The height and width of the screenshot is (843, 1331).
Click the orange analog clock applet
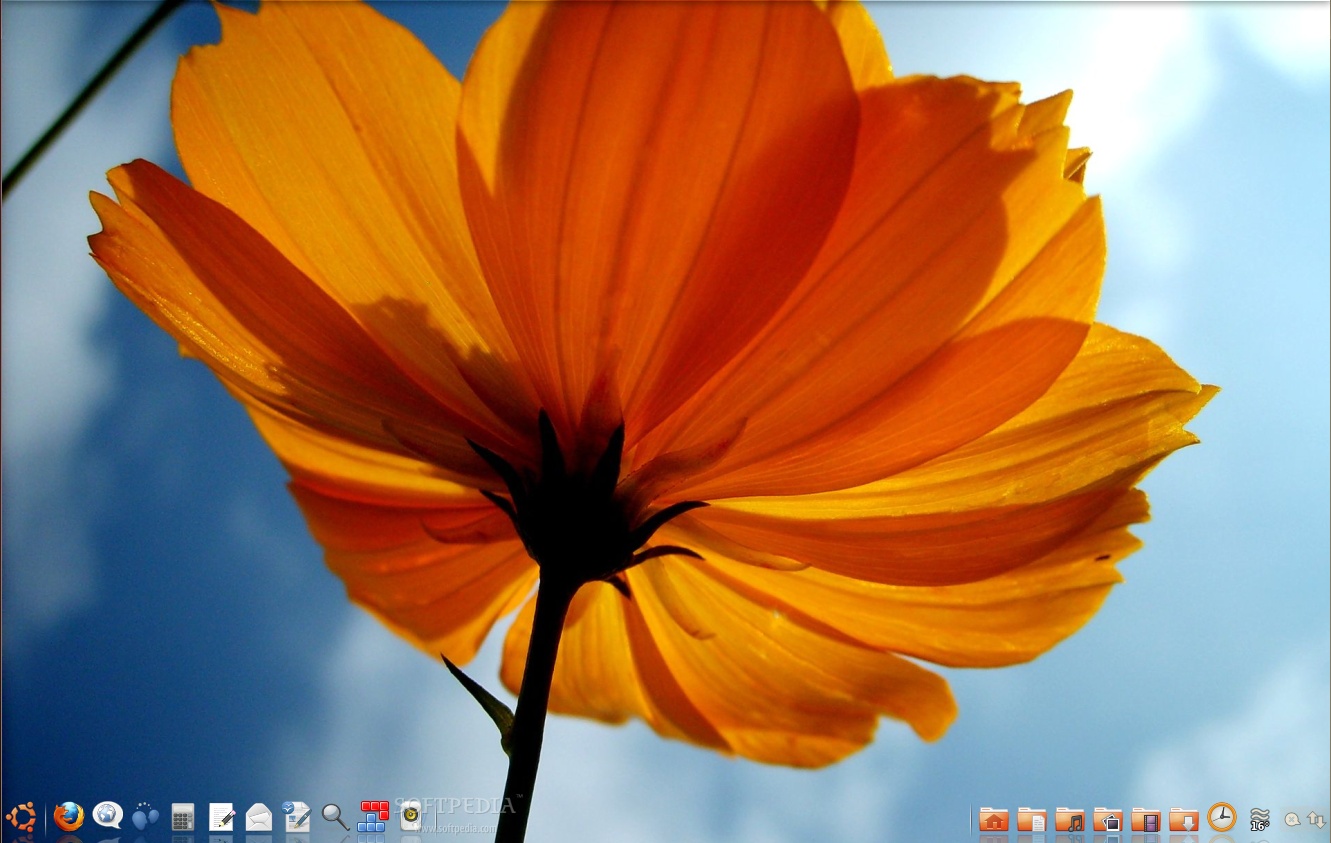(x=1221, y=817)
